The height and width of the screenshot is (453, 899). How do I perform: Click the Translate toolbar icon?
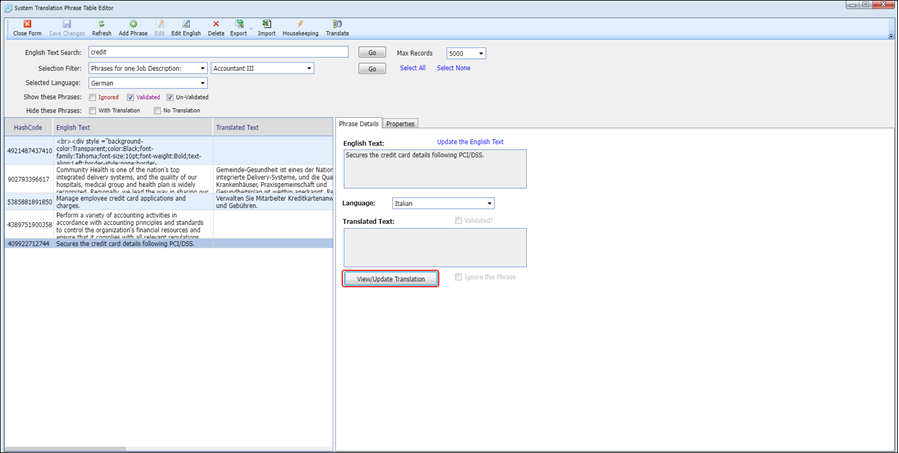337,24
